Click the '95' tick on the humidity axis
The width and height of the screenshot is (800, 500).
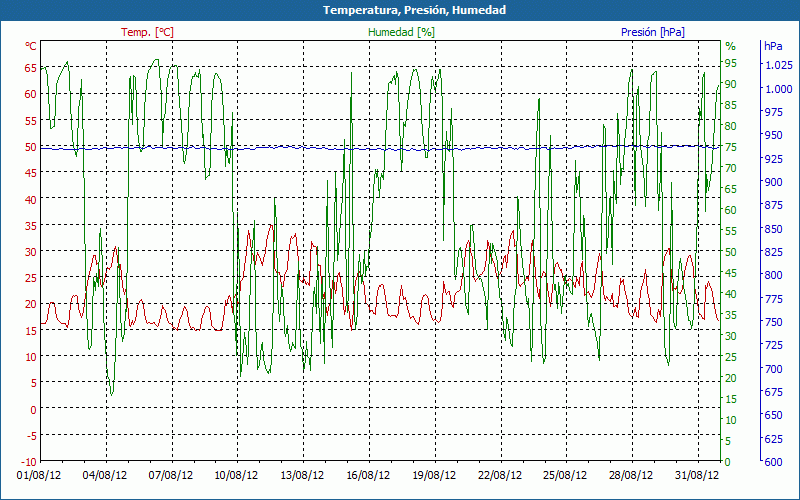731,63
